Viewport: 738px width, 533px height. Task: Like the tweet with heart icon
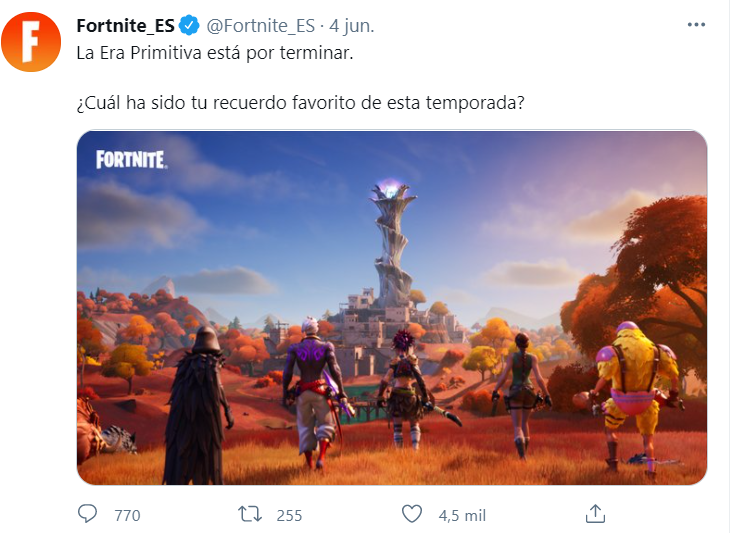coord(412,514)
